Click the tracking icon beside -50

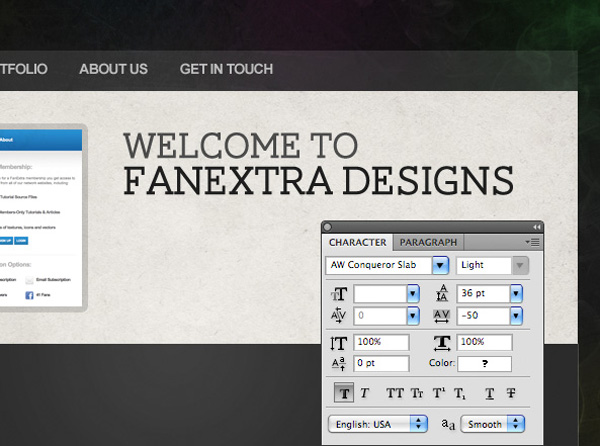pyautogui.click(x=442, y=316)
